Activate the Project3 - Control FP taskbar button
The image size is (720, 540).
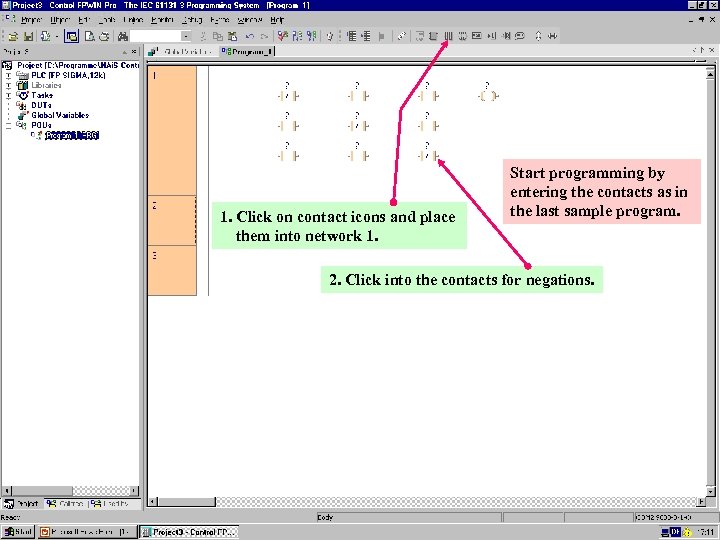point(189,532)
